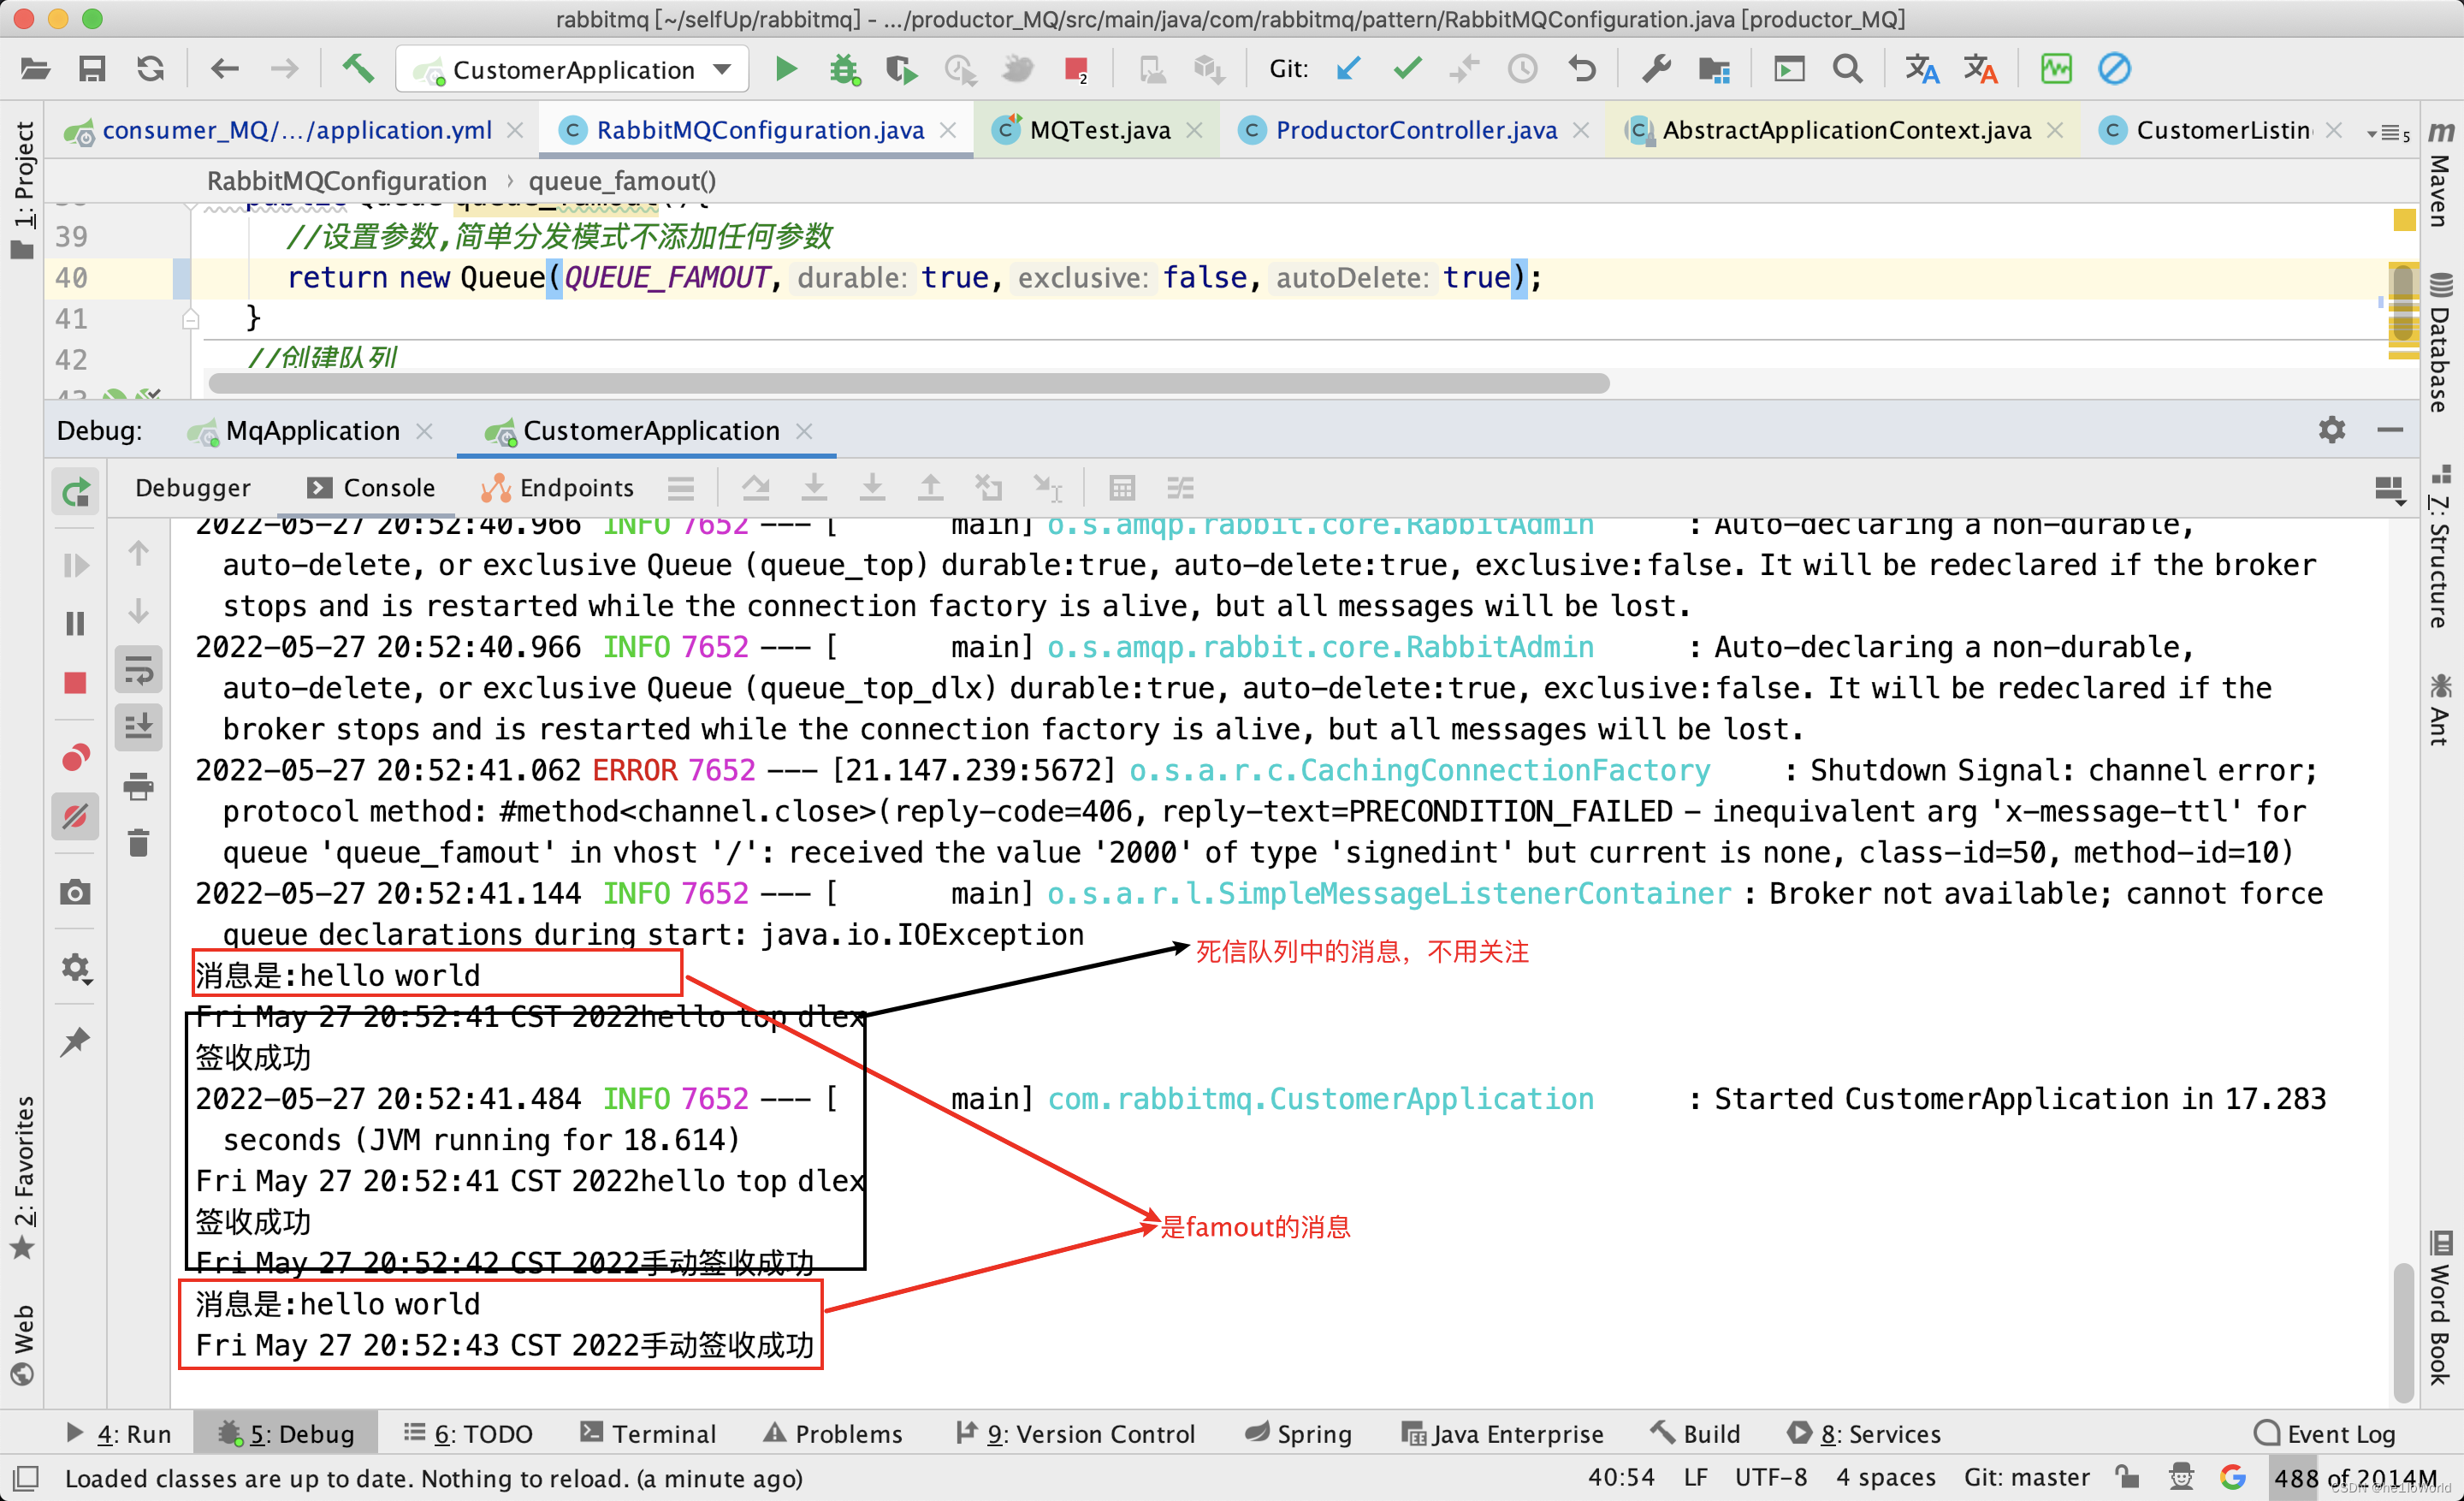Stop the debug process

coord(75,683)
